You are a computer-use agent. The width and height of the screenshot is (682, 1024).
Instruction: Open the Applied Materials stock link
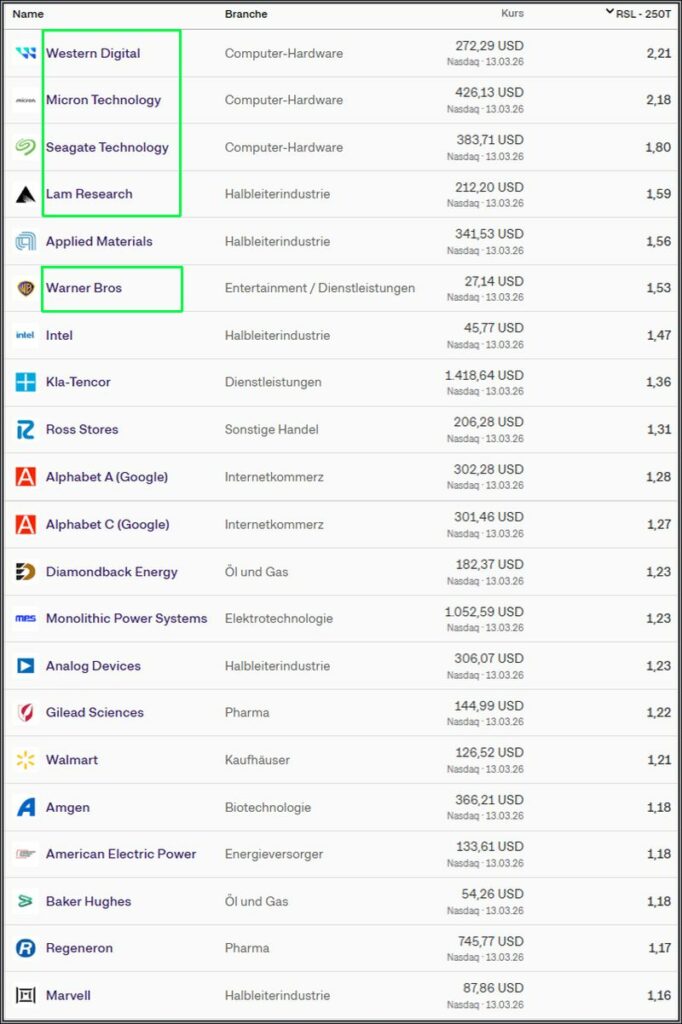point(99,241)
